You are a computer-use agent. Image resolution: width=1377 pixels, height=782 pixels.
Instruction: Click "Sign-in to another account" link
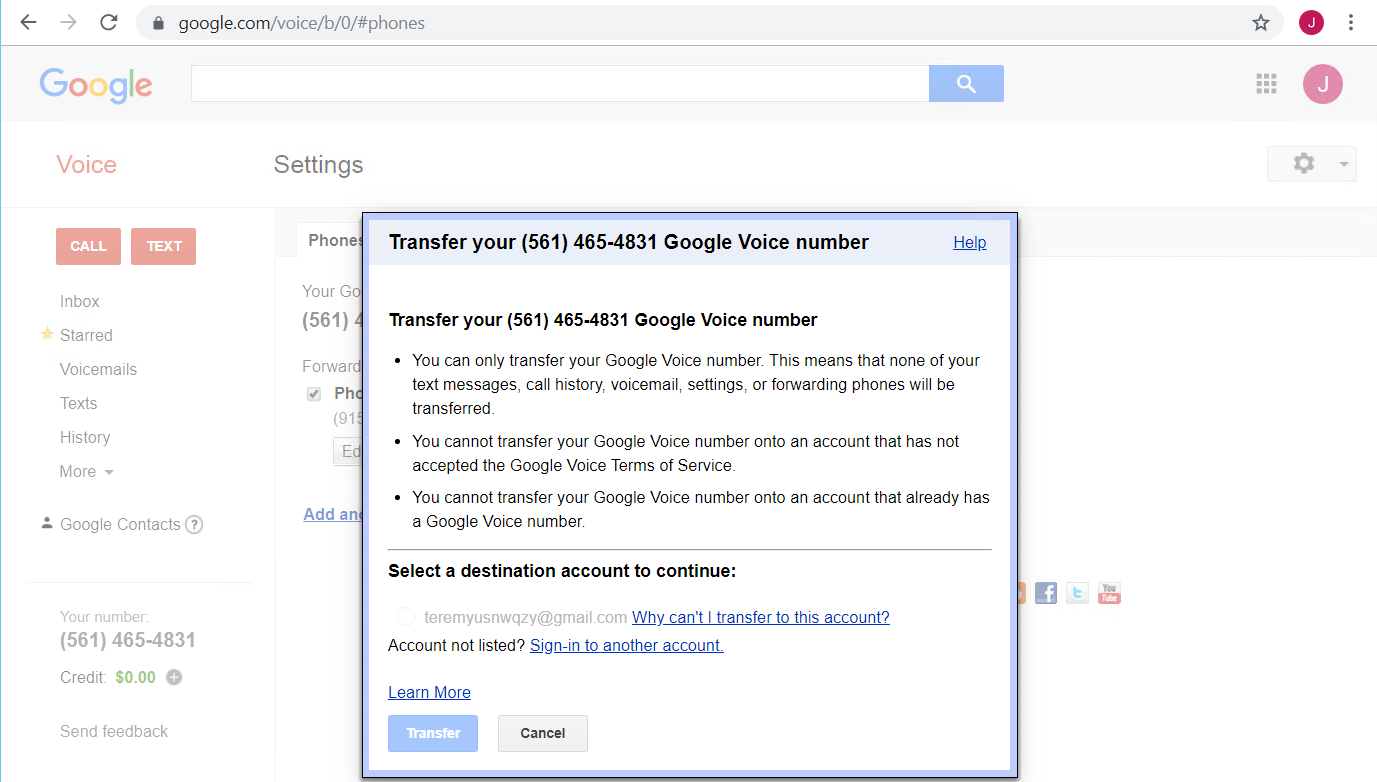(x=627, y=645)
